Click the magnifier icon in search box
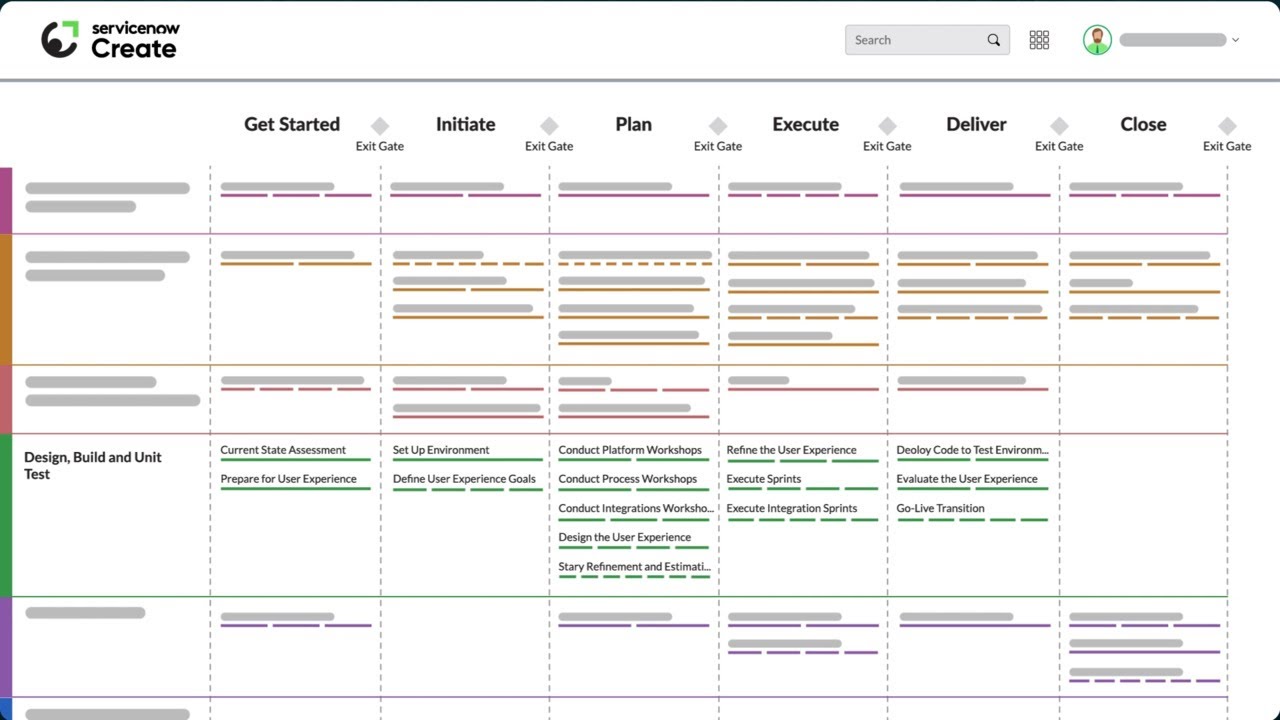 click(993, 40)
